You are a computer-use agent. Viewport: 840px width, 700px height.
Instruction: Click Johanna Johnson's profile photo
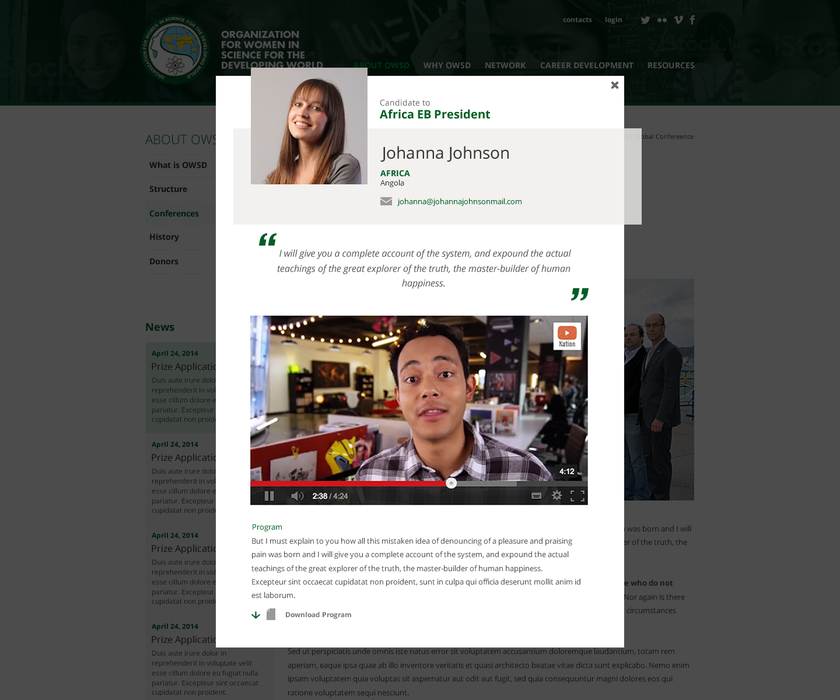coord(308,126)
